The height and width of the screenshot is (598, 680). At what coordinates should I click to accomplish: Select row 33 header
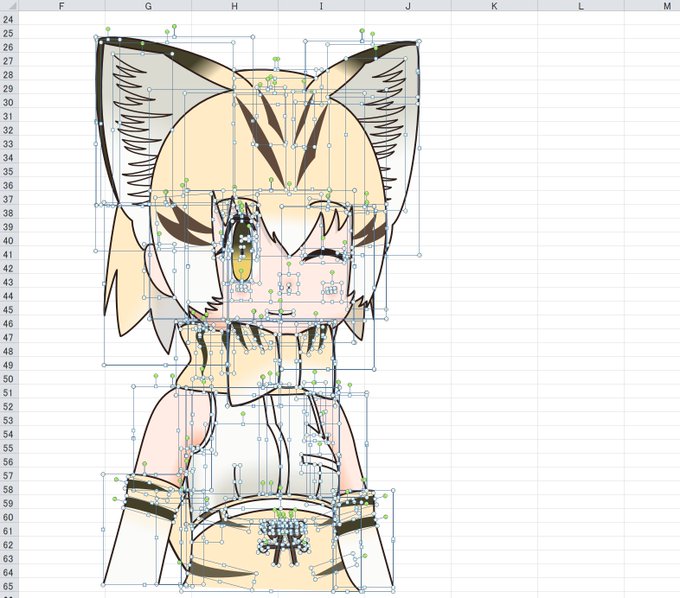[9, 144]
